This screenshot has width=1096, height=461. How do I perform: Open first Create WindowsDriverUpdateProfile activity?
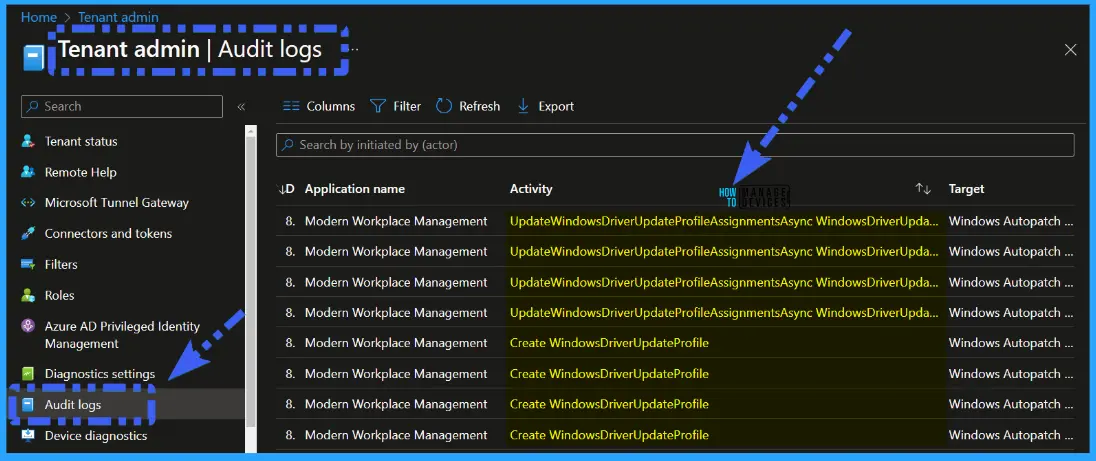pyautogui.click(x=609, y=343)
